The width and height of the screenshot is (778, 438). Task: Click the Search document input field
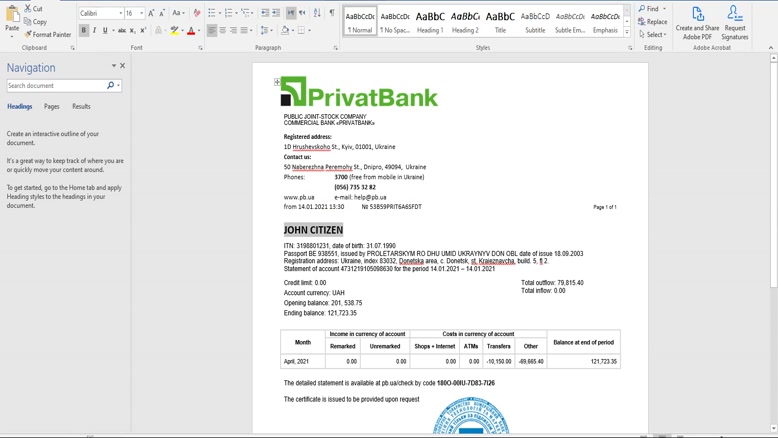tap(55, 86)
